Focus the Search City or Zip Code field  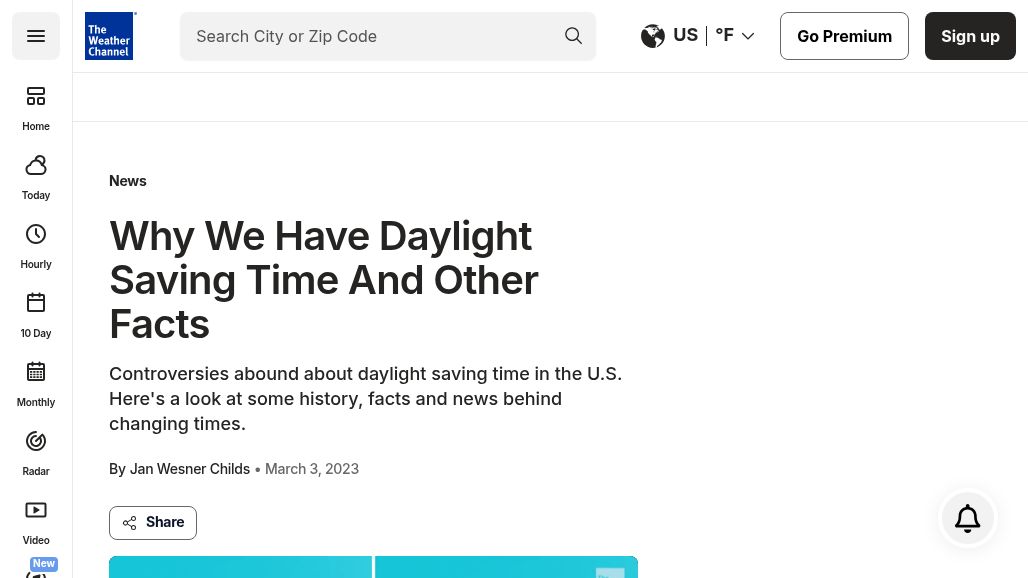[370, 36]
